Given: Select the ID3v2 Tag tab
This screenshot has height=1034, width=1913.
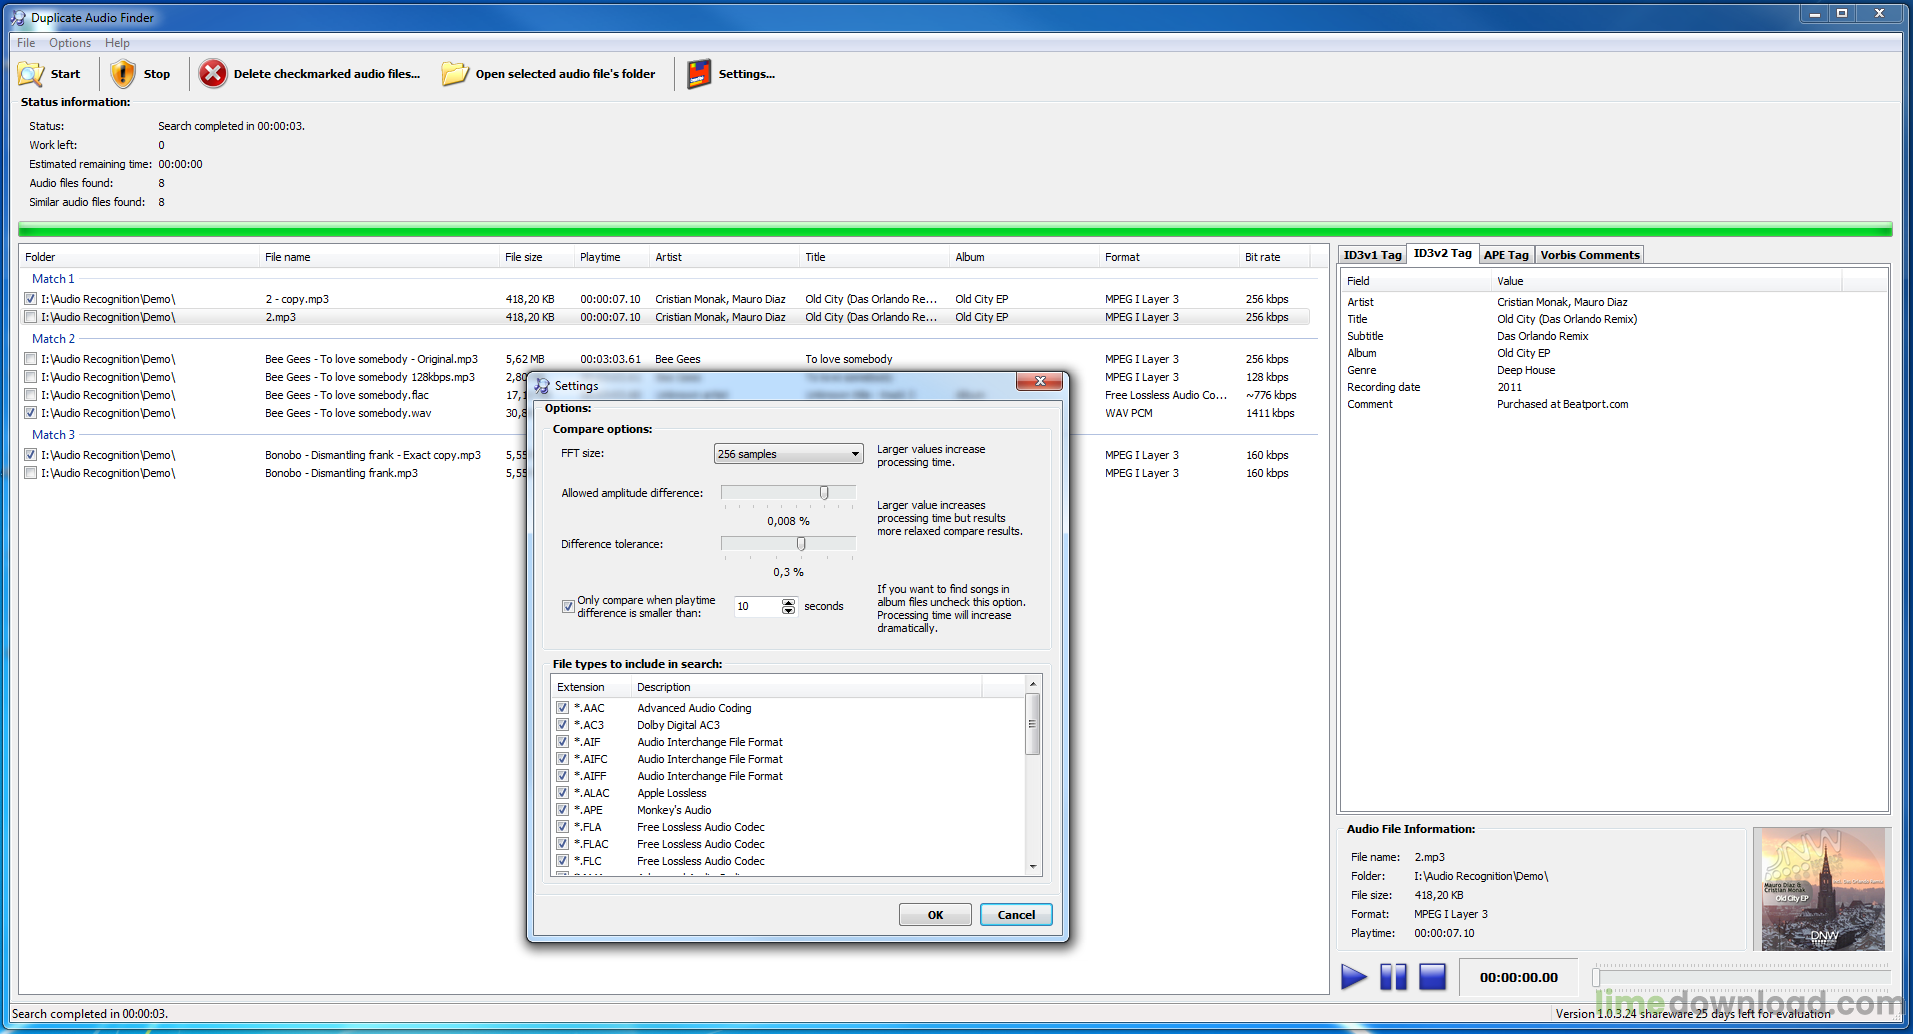Looking at the screenshot, I should 1442,253.
